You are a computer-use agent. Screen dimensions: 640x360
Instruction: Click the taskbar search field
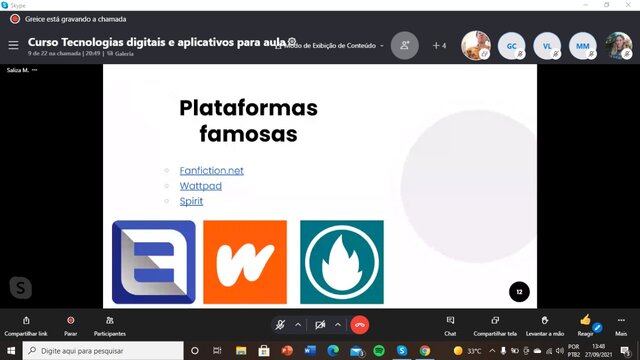(x=103, y=351)
